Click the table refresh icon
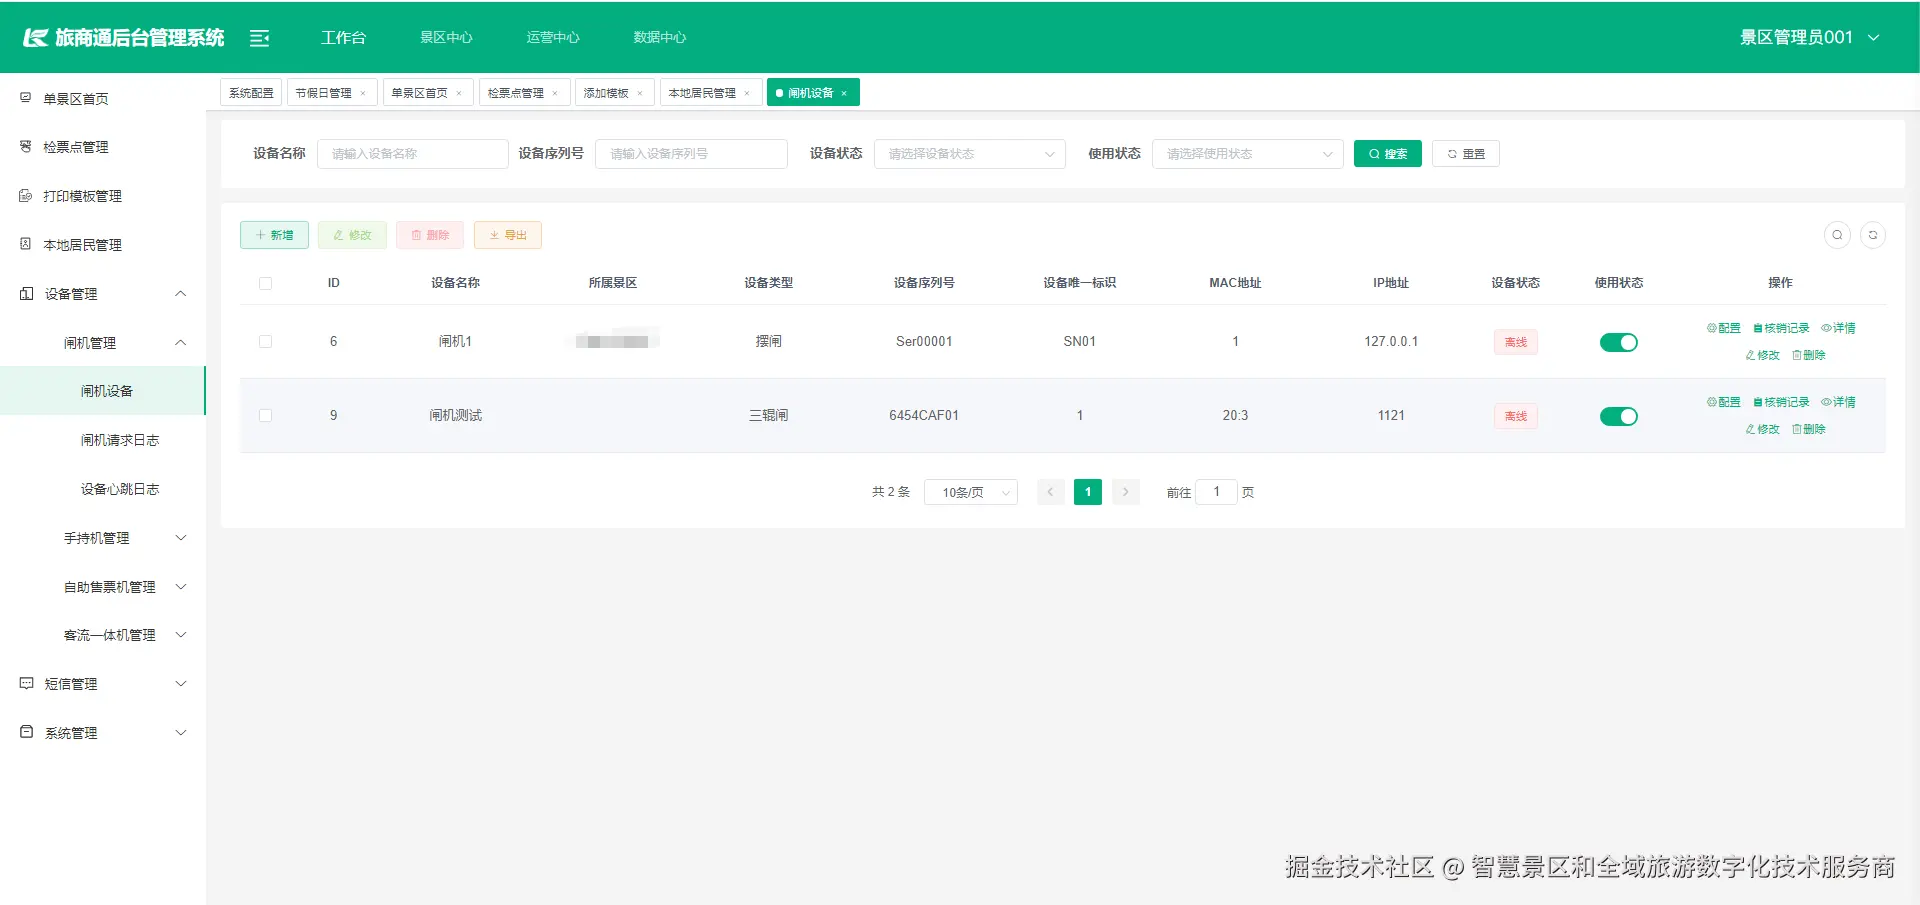This screenshot has width=1920, height=905. pos(1874,235)
